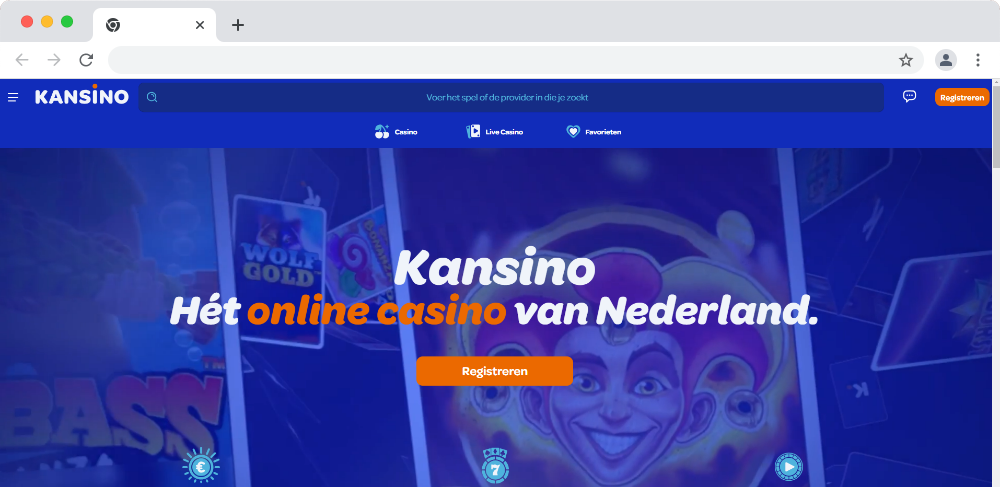The image size is (1000, 487).
Task: Click the large Registreren hero button
Action: pyautogui.click(x=495, y=371)
